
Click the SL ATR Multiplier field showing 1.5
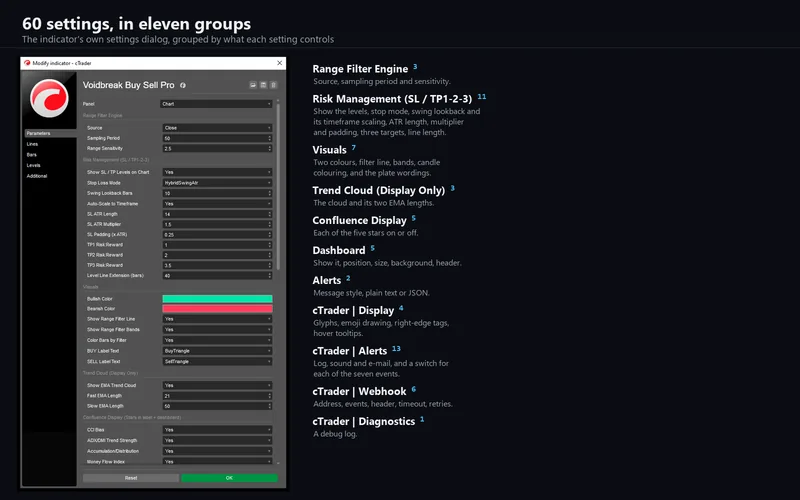click(217, 224)
